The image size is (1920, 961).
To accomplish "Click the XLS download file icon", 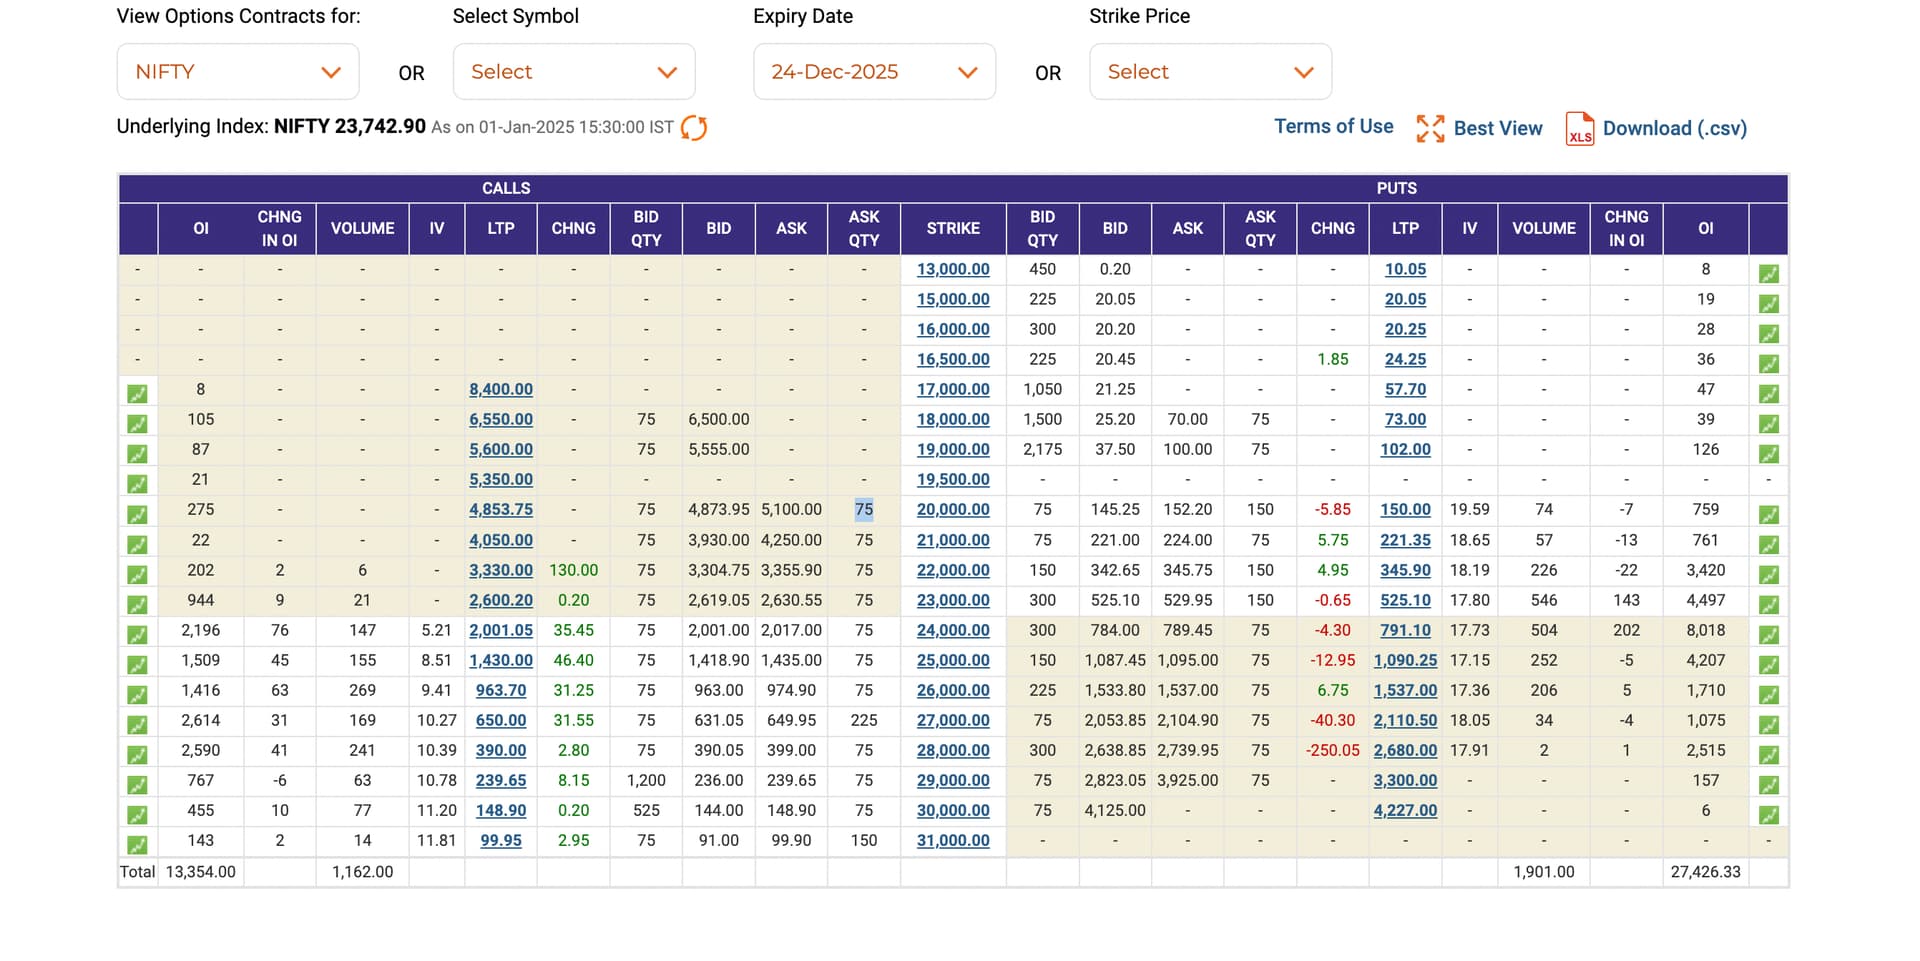I will point(1579,129).
